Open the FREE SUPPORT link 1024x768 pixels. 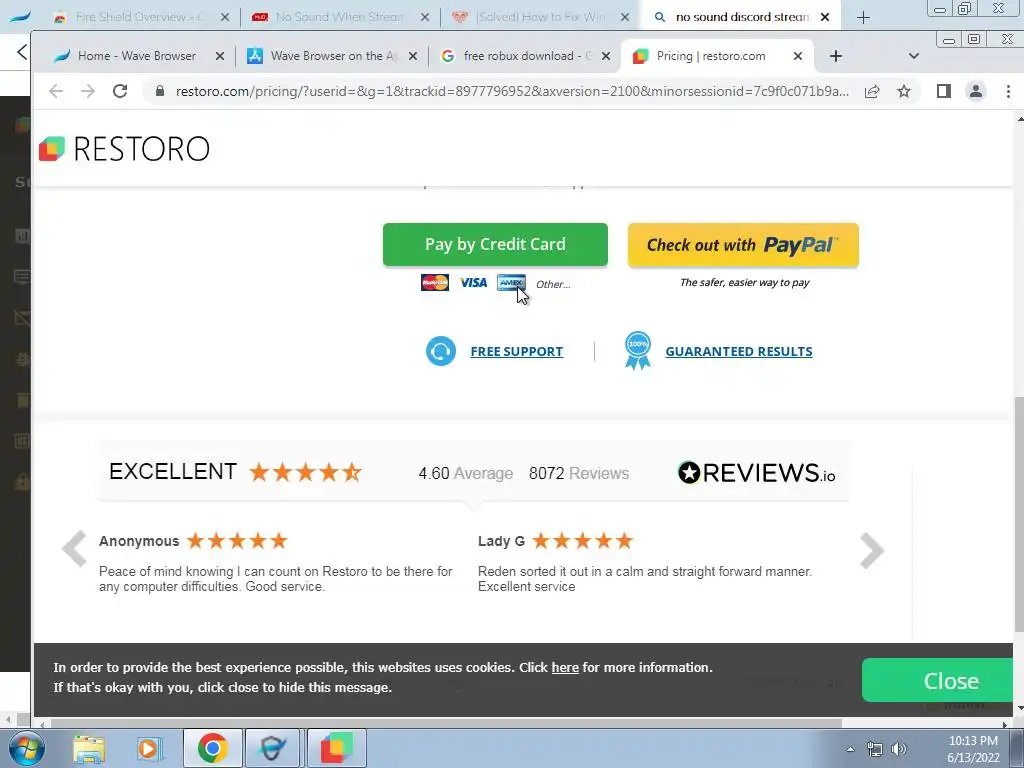[517, 351]
